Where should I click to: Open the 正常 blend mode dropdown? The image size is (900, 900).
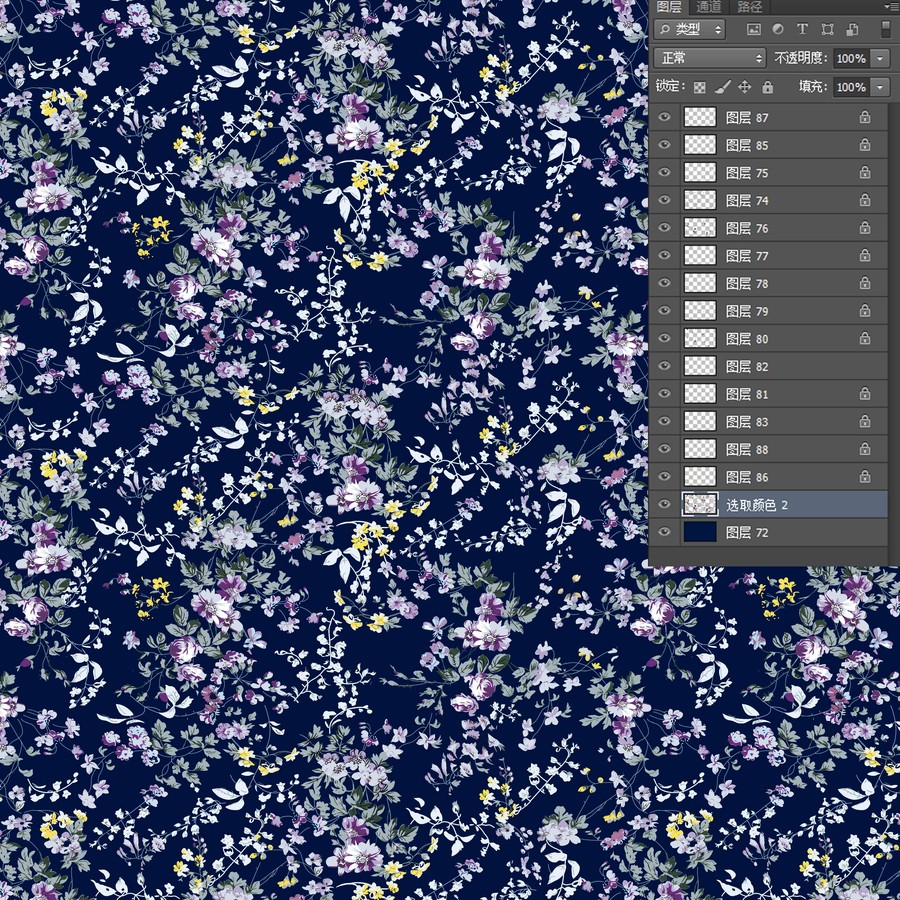pos(709,58)
